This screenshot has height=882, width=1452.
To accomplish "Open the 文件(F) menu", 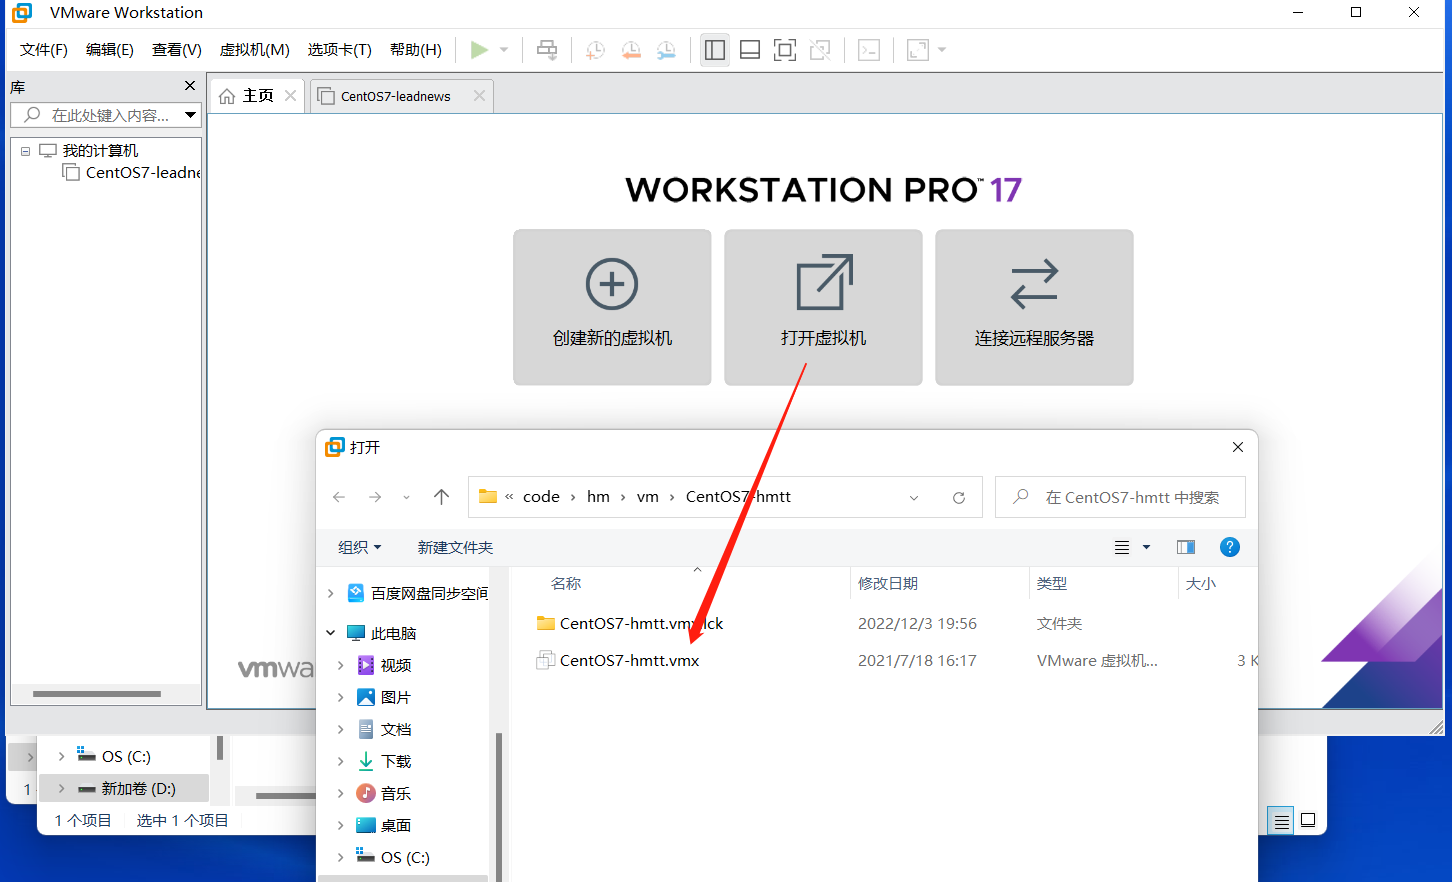I will [x=44, y=50].
